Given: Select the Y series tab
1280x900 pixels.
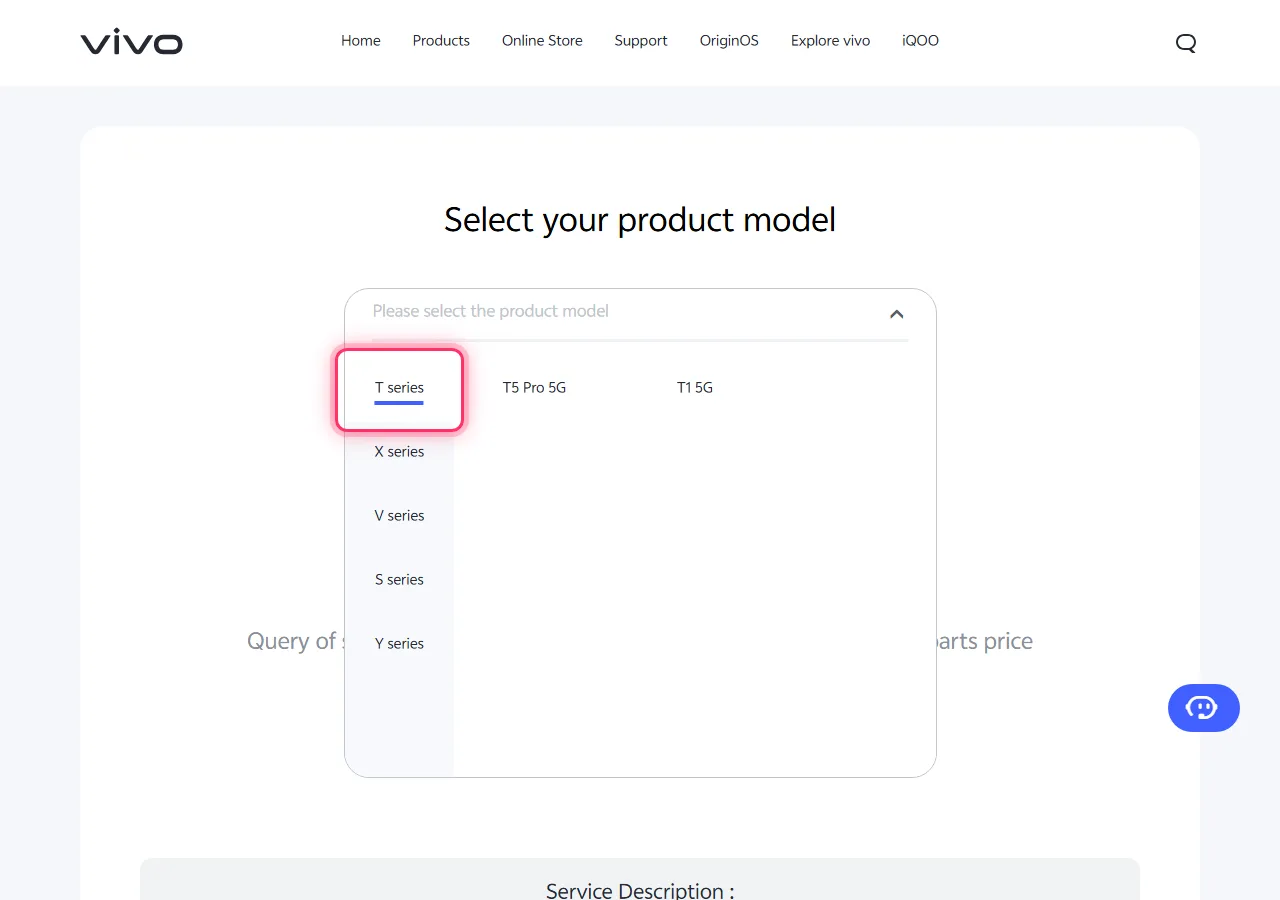Looking at the screenshot, I should [399, 644].
